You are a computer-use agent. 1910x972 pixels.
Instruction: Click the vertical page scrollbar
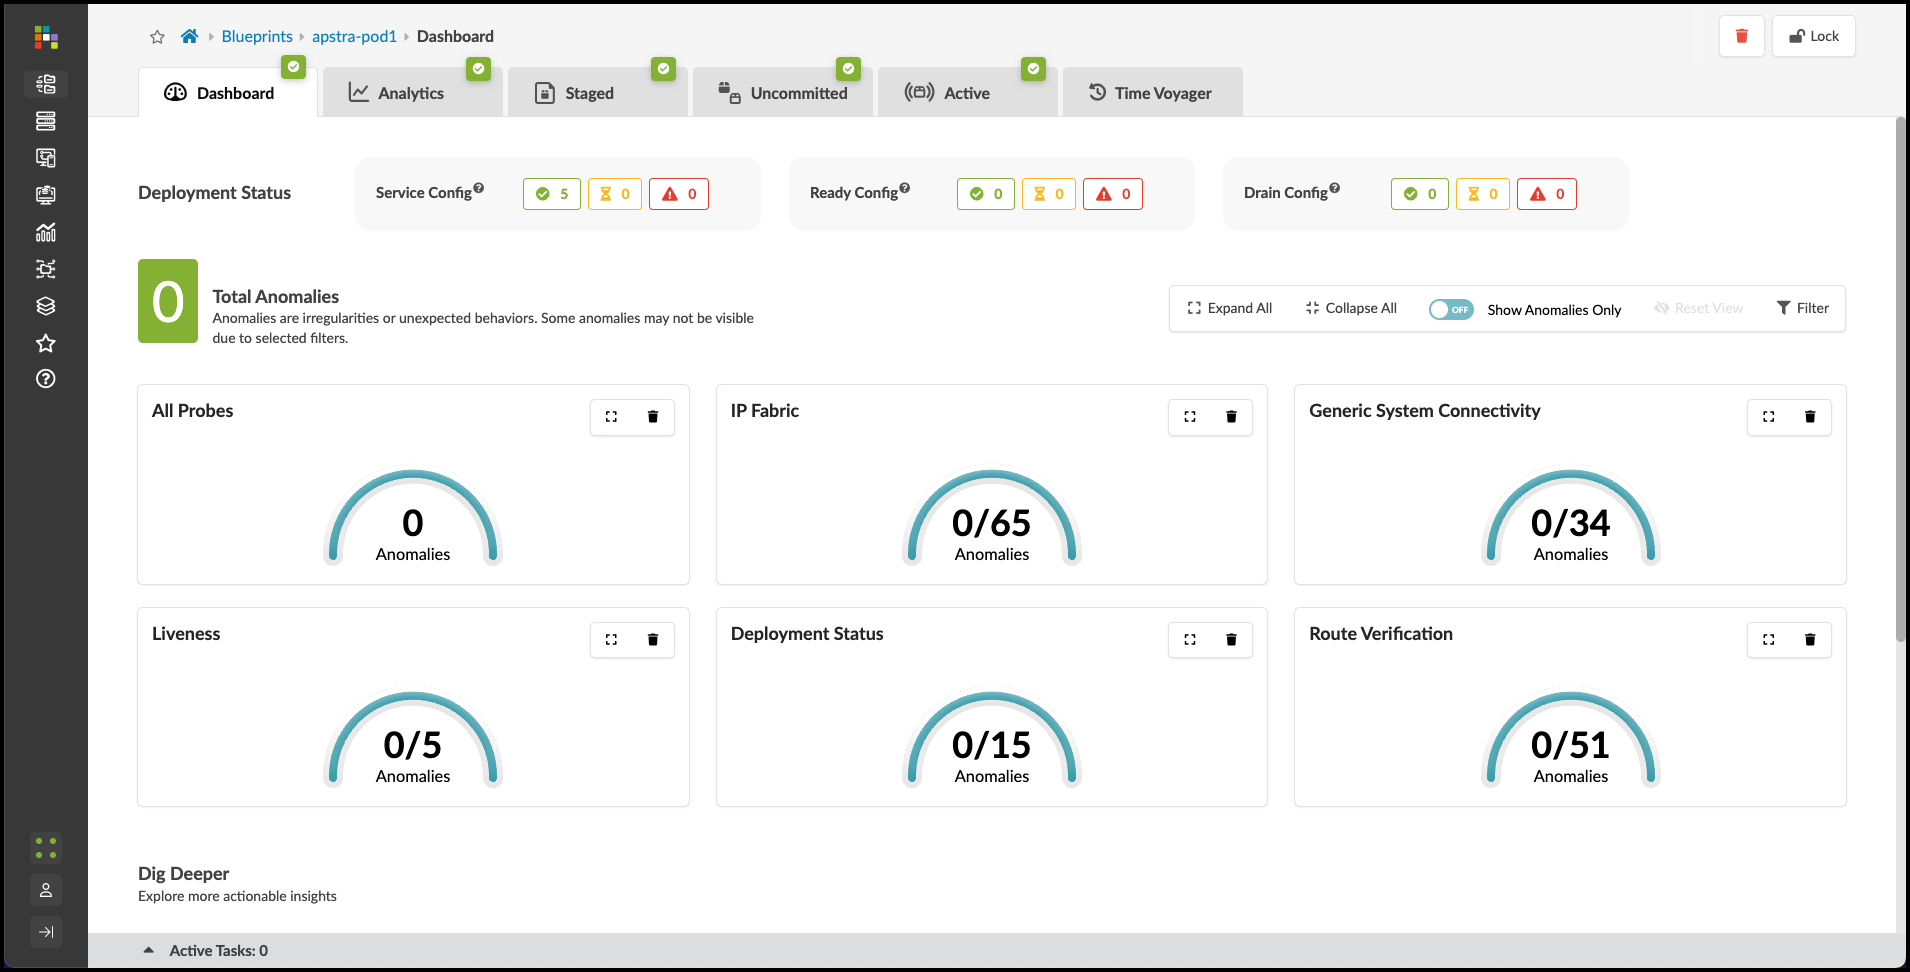tap(1901, 380)
